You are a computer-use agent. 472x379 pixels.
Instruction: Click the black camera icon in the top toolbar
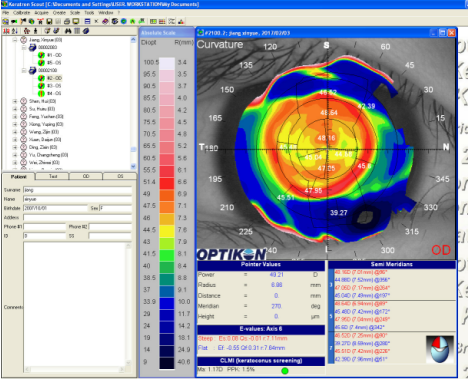(14, 21)
